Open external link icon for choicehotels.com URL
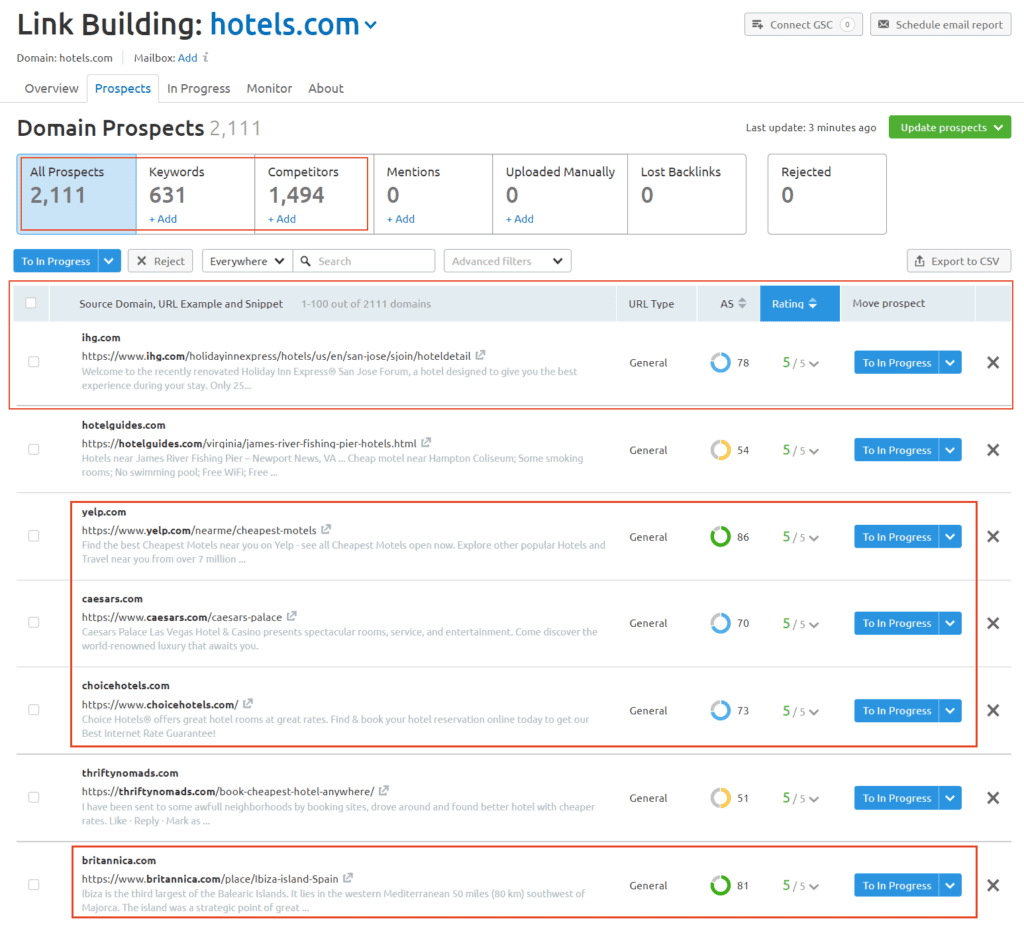The image size is (1024, 929). [248, 704]
